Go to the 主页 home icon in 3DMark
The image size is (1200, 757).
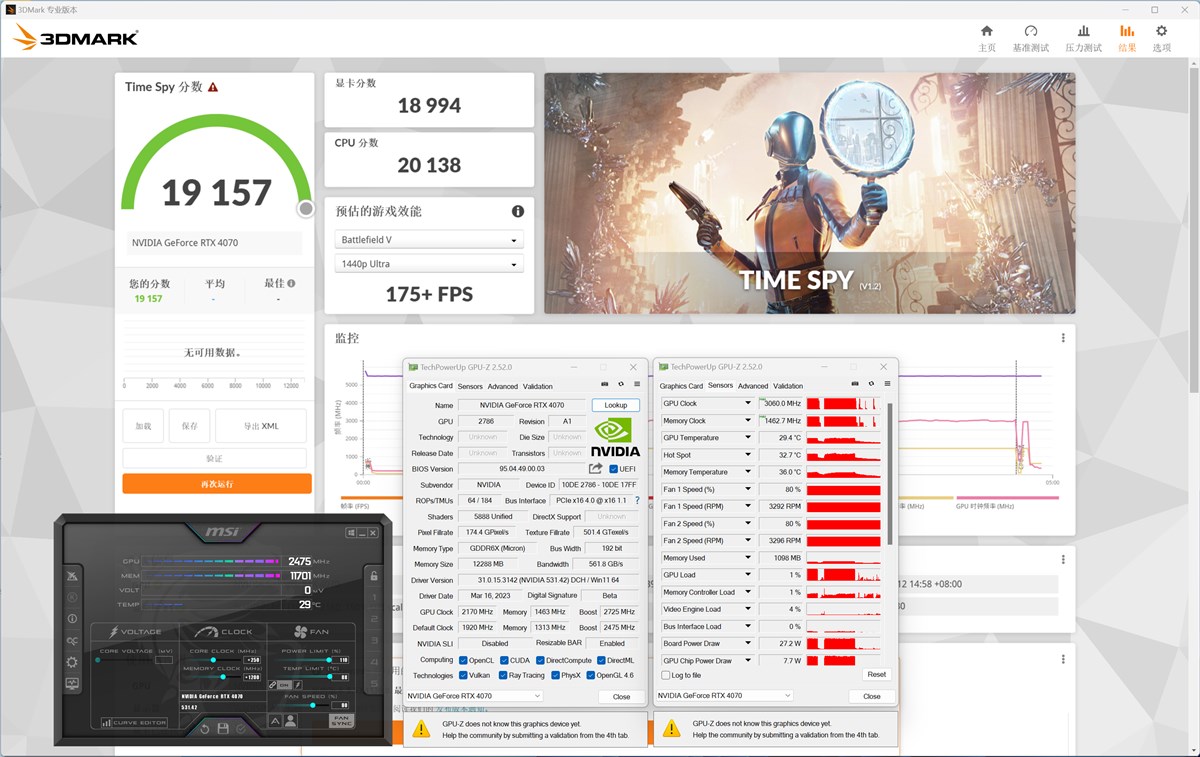(x=987, y=31)
